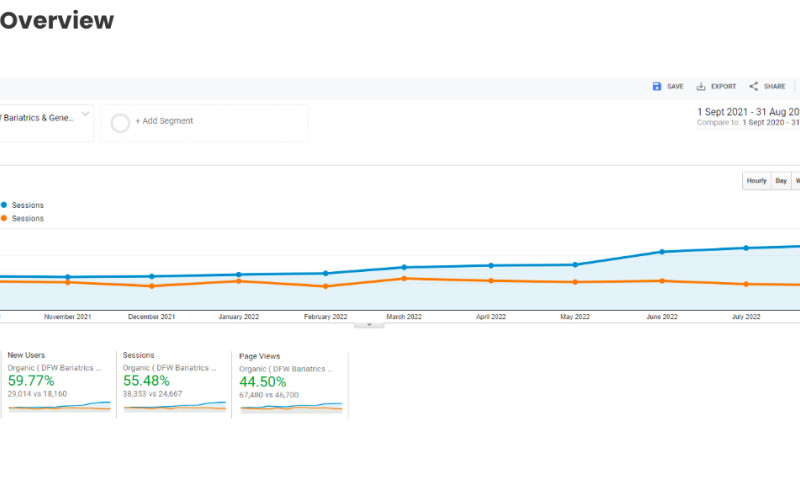
Task: Switch the graph to Day view
Action: point(781,181)
